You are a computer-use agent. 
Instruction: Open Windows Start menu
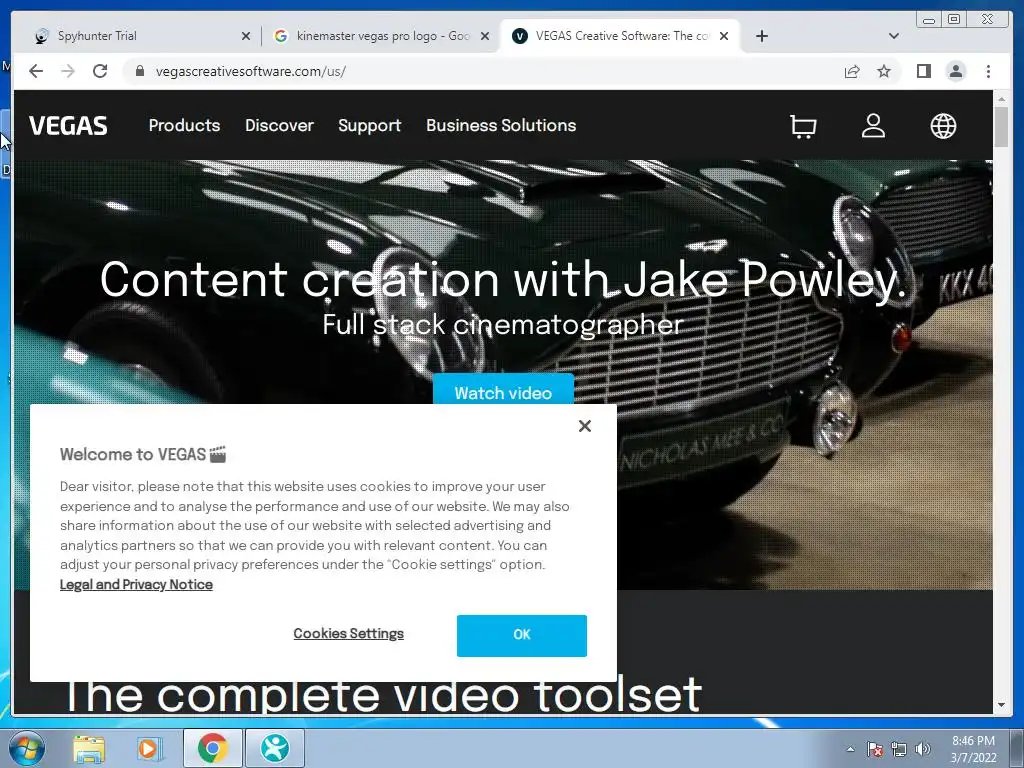tap(26, 748)
